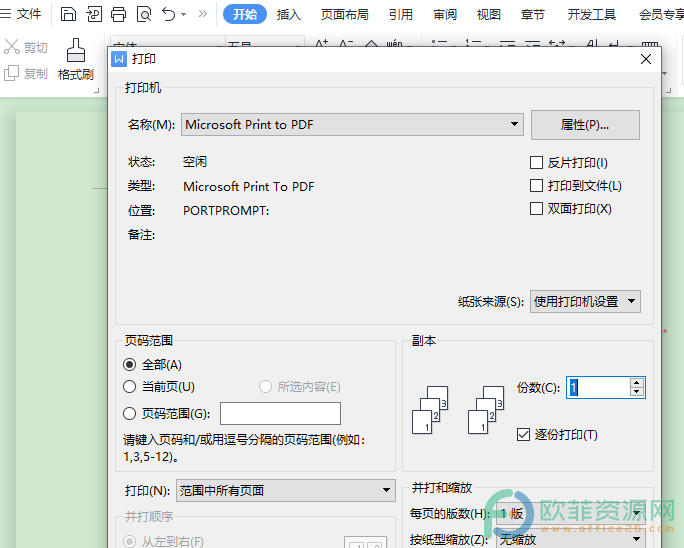The width and height of the screenshot is (684, 548).
Task: Switch to the 插入 tab
Action: pyautogui.click(x=289, y=14)
